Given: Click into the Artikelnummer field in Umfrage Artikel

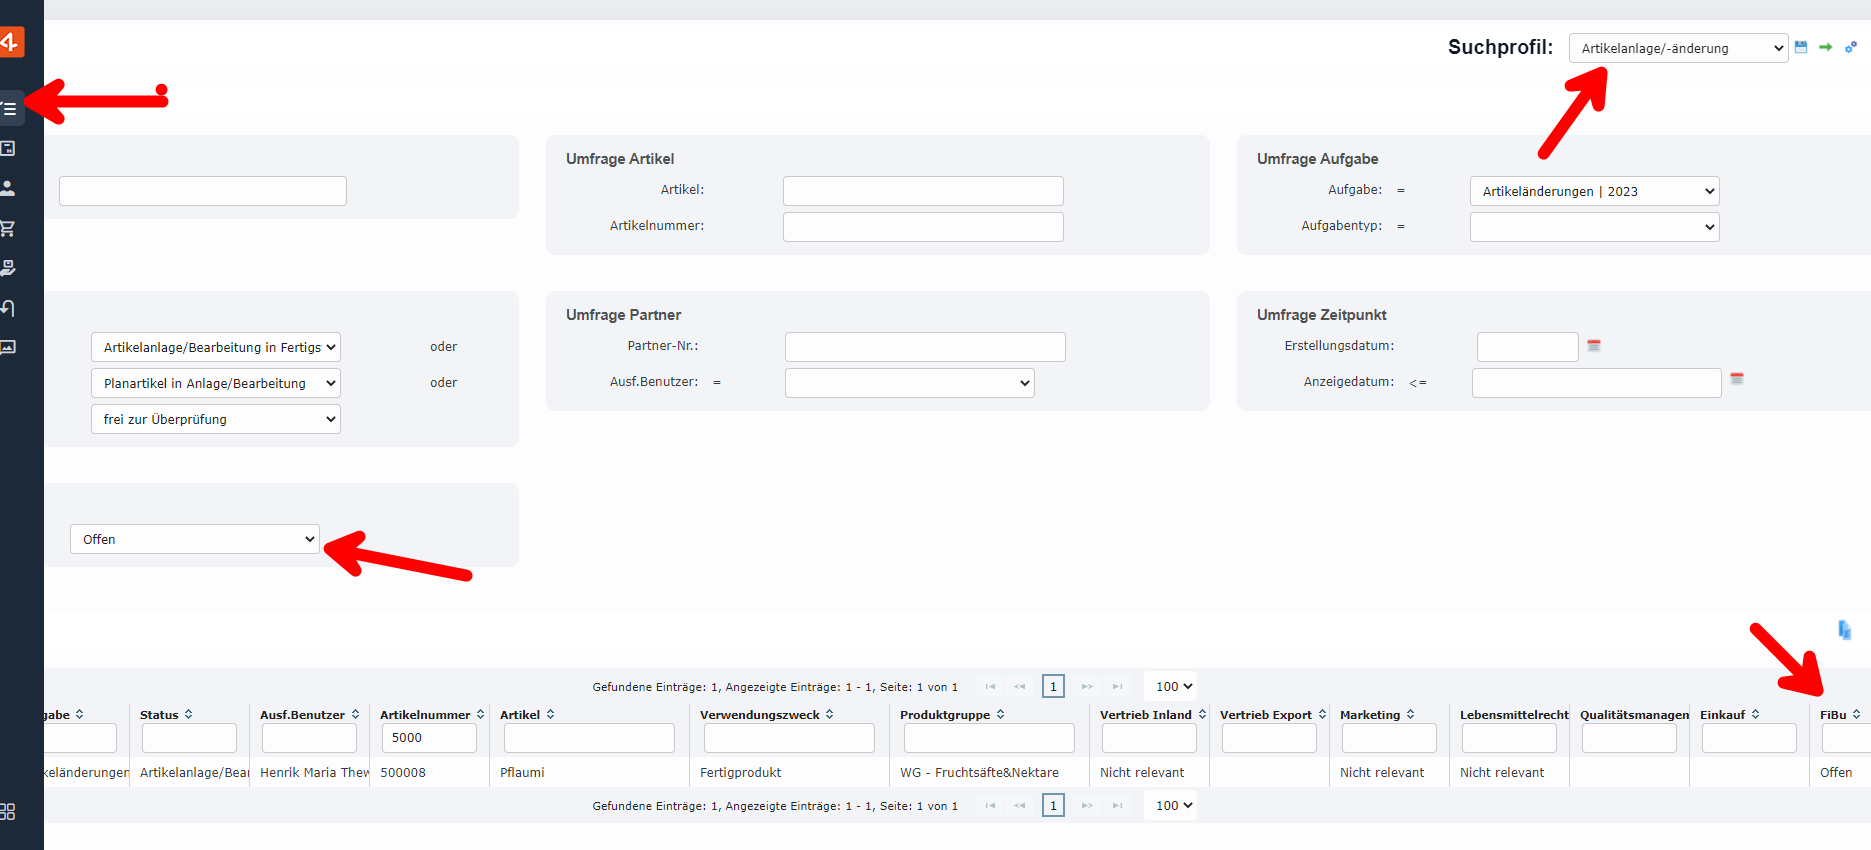Looking at the screenshot, I should pyautogui.click(x=922, y=227).
